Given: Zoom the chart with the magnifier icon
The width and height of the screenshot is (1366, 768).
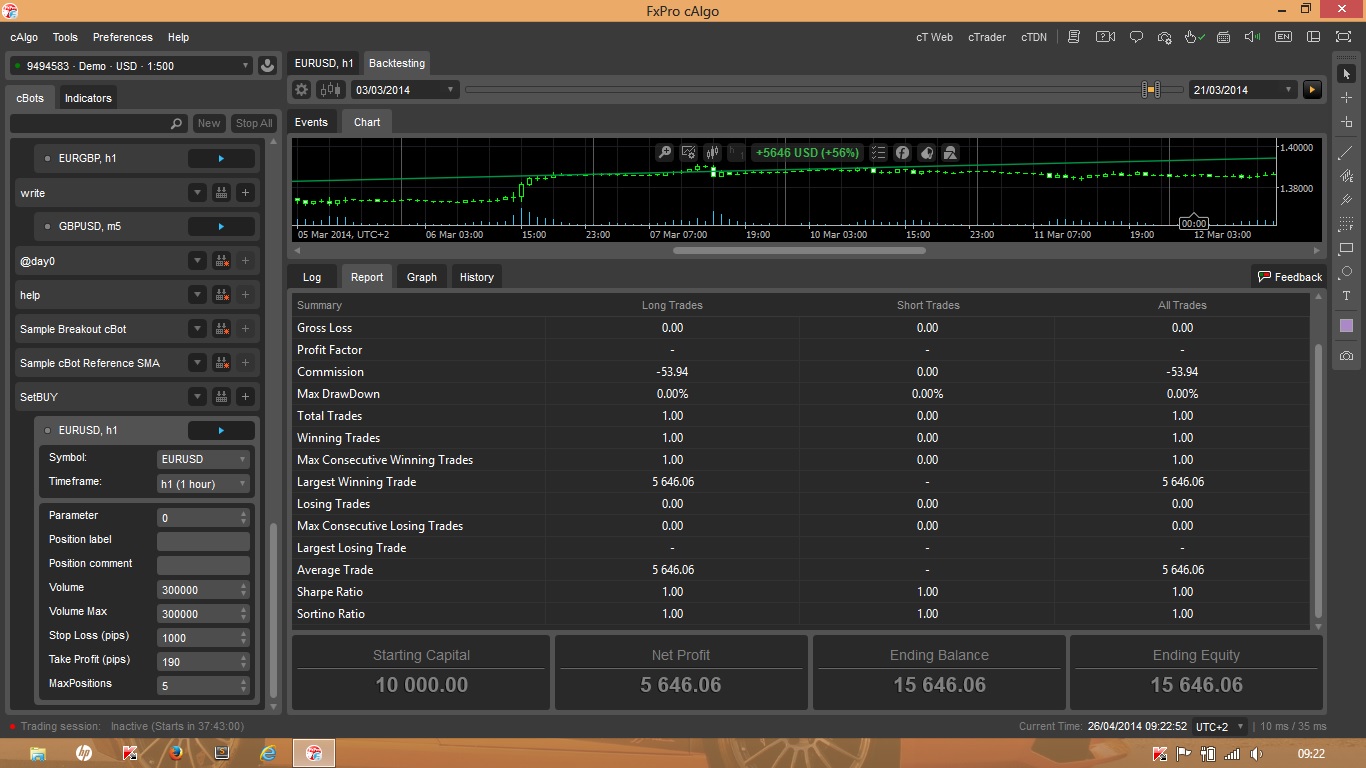Looking at the screenshot, I should pyautogui.click(x=664, y=152).
